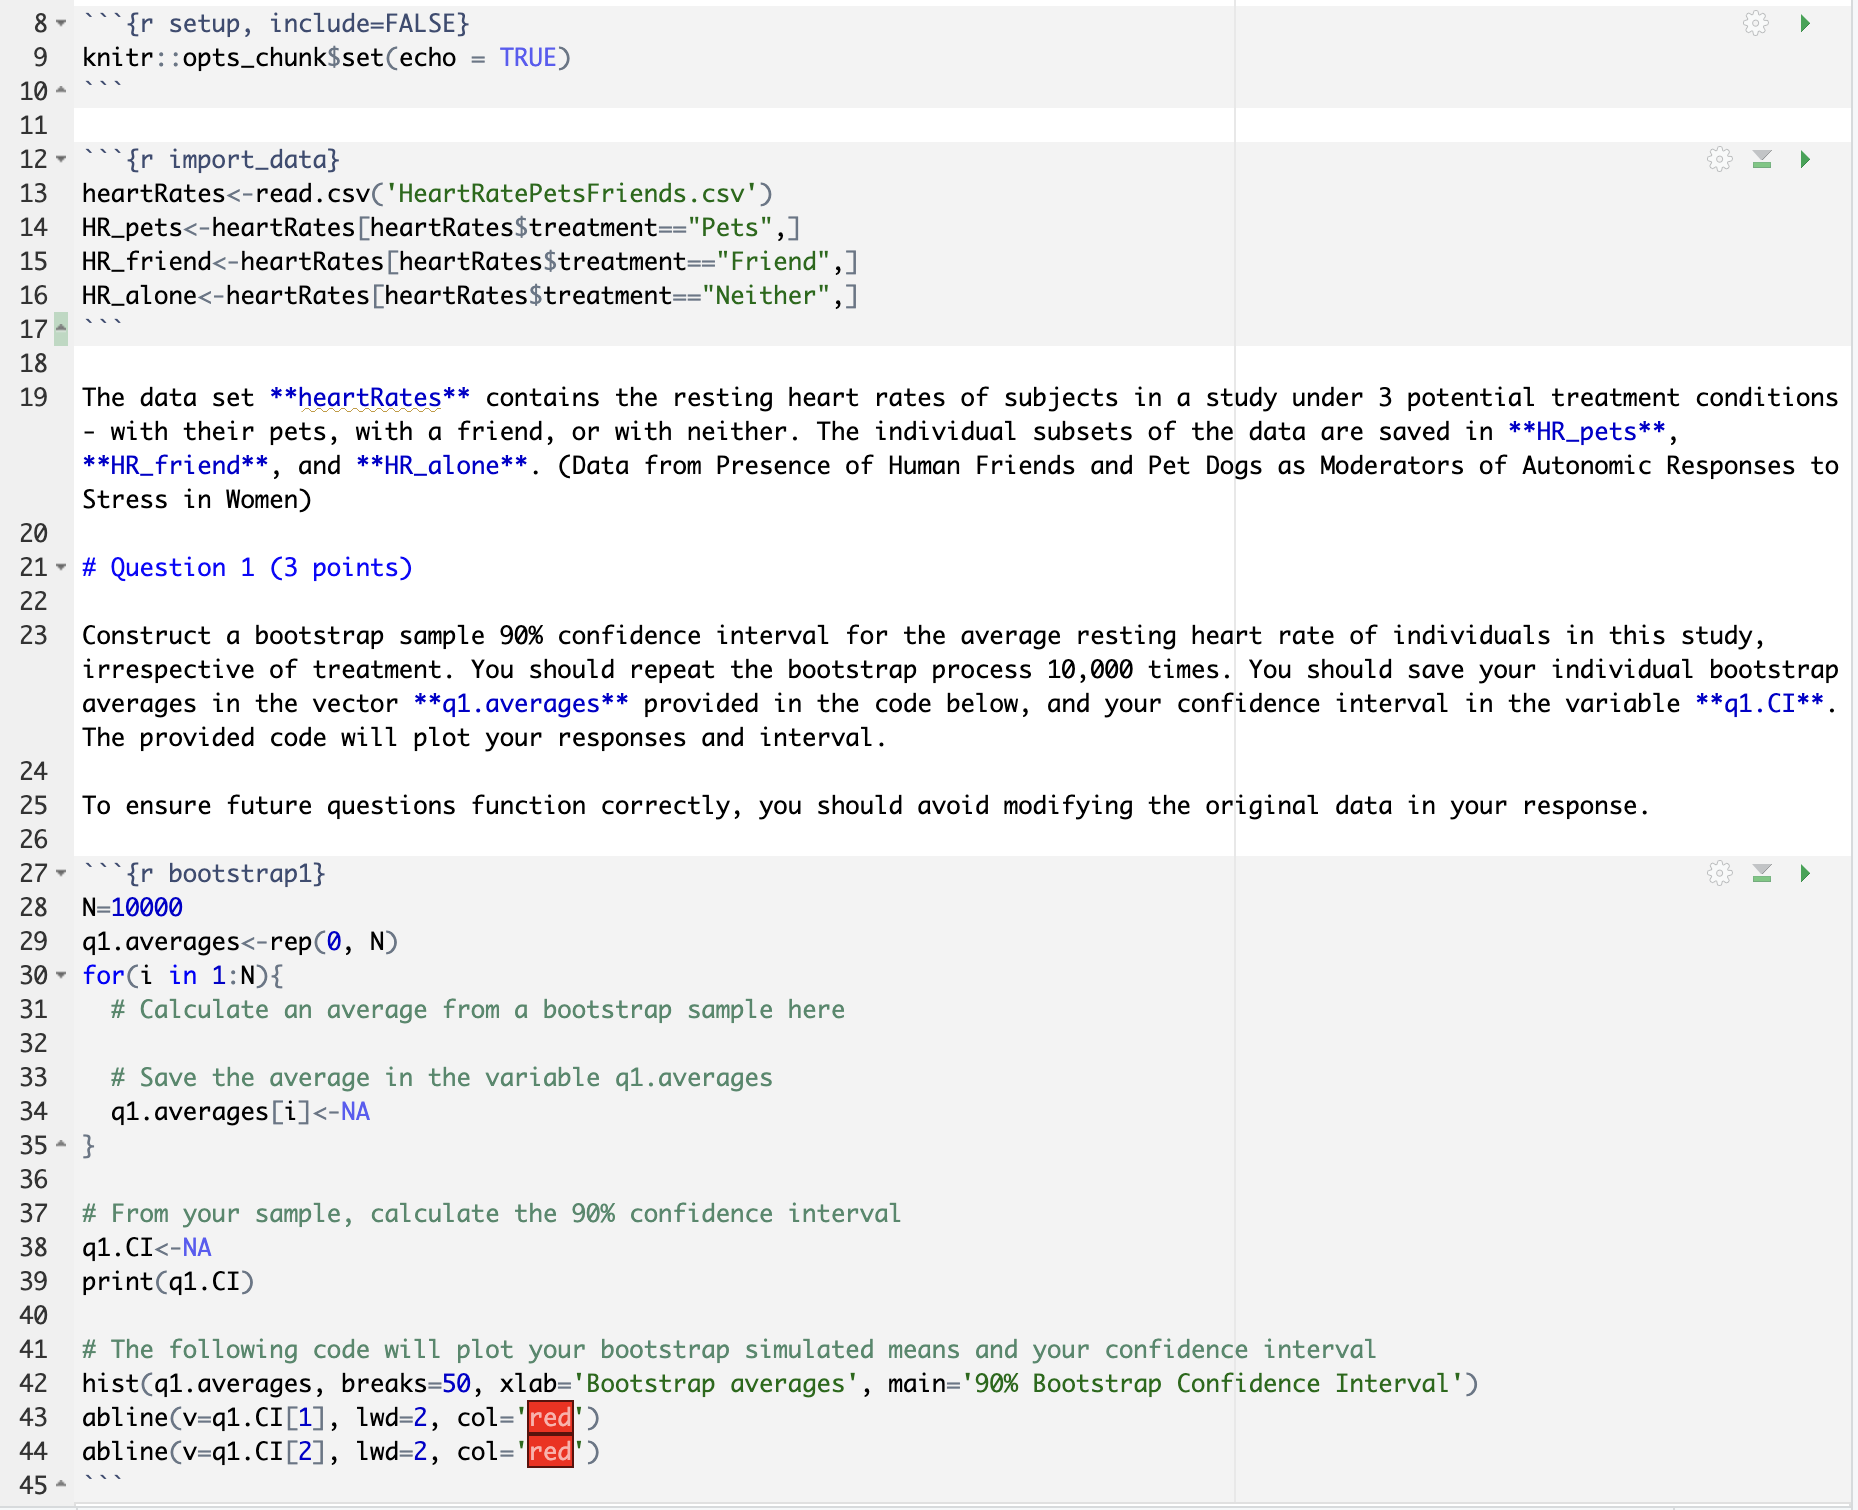This screenshot has width=1858, height=1510.
Task: Click the red color swatch on line 43
Action: tap(549, 1417)
